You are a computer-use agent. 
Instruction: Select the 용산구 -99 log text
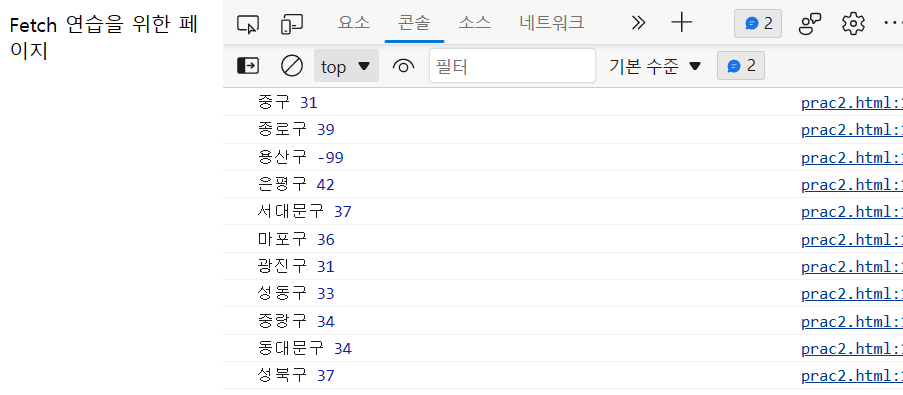(x=301, y=157)
